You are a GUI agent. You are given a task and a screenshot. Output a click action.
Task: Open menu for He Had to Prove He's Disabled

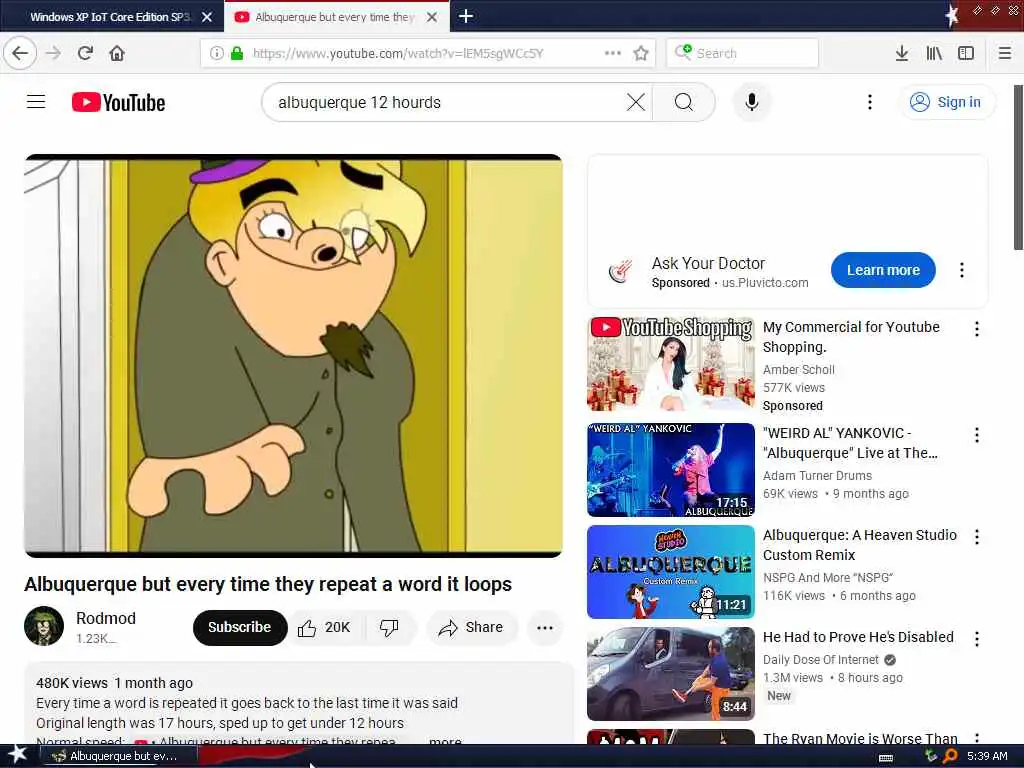pos(976,638)
